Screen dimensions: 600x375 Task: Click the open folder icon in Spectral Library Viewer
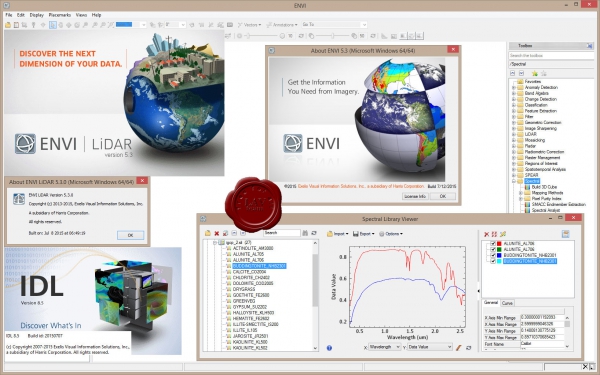click(208, 233)
